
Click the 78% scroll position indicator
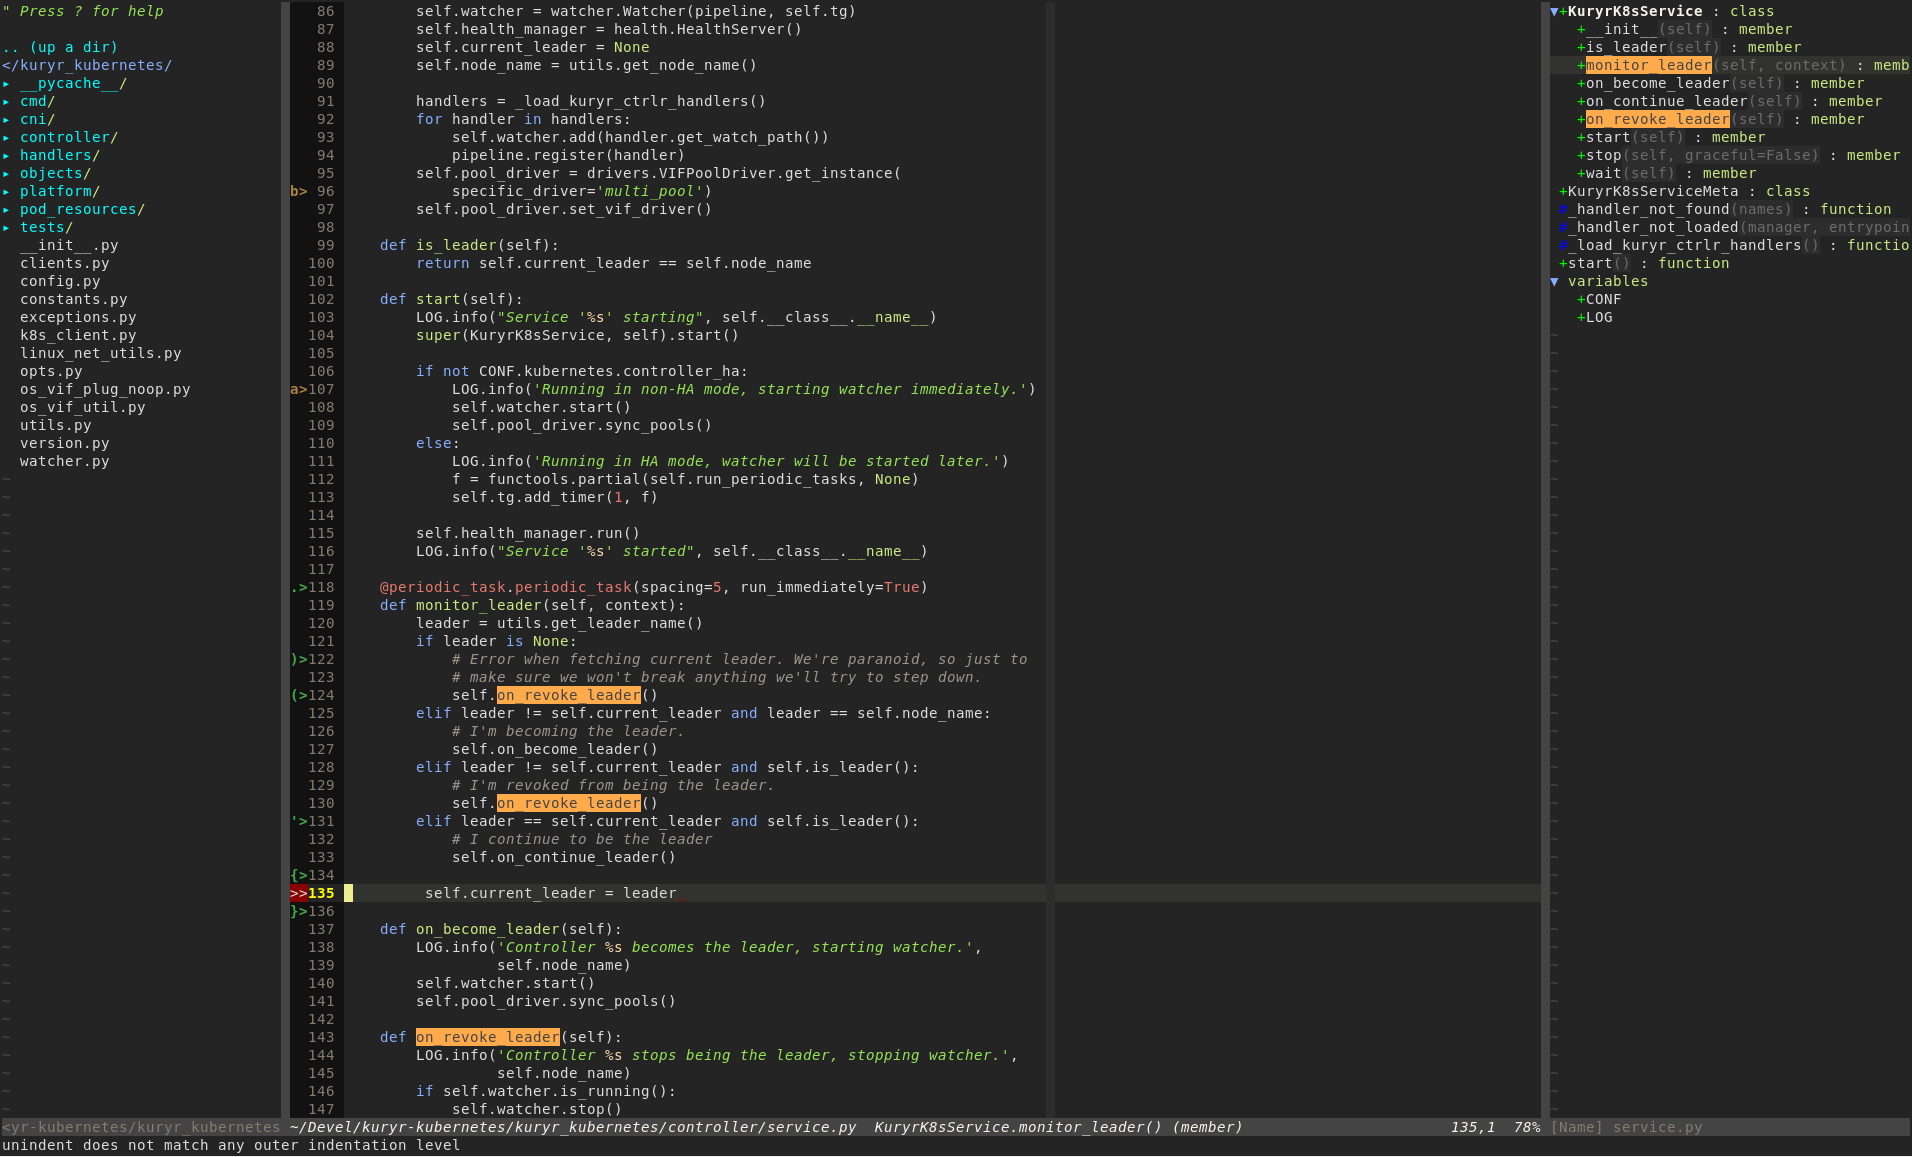[1525, 1127]
